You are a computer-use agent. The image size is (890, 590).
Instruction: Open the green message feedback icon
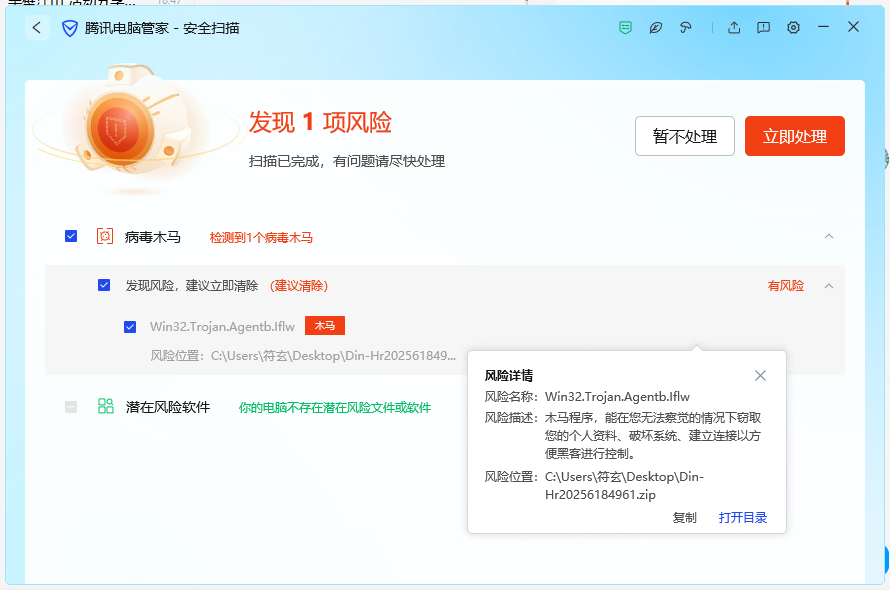[x=625, y=27]
